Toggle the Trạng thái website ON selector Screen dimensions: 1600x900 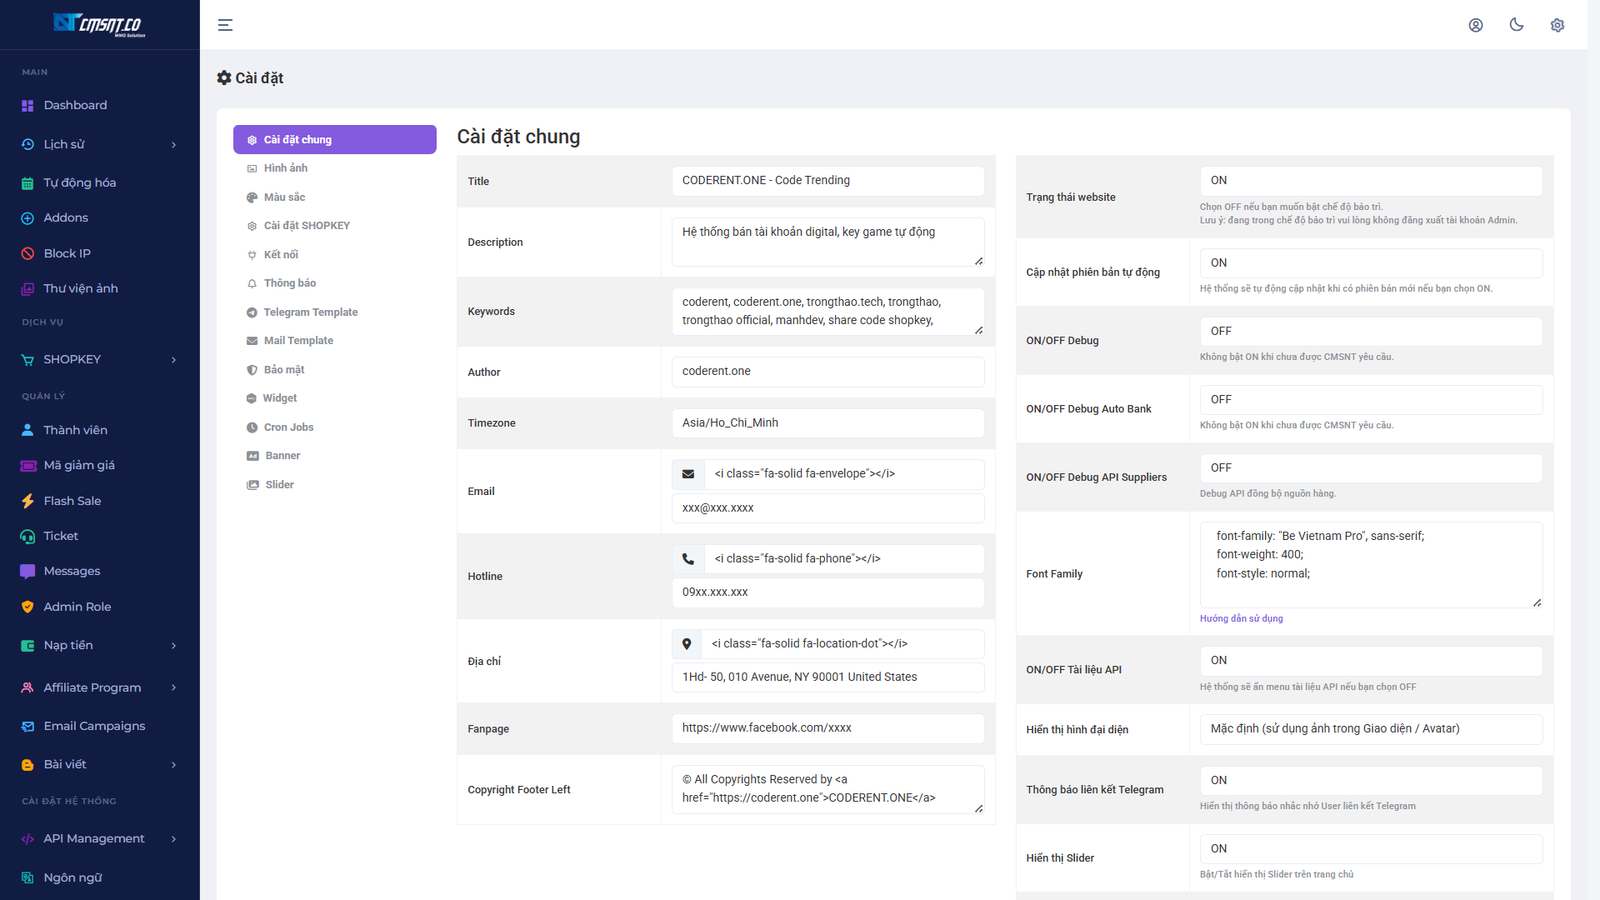(1370, 181)
